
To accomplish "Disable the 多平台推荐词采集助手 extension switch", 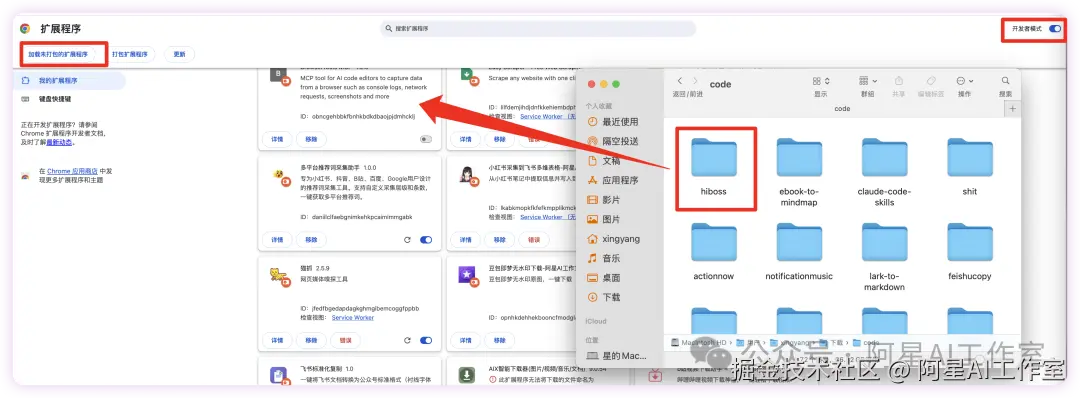I will (426, 240).
